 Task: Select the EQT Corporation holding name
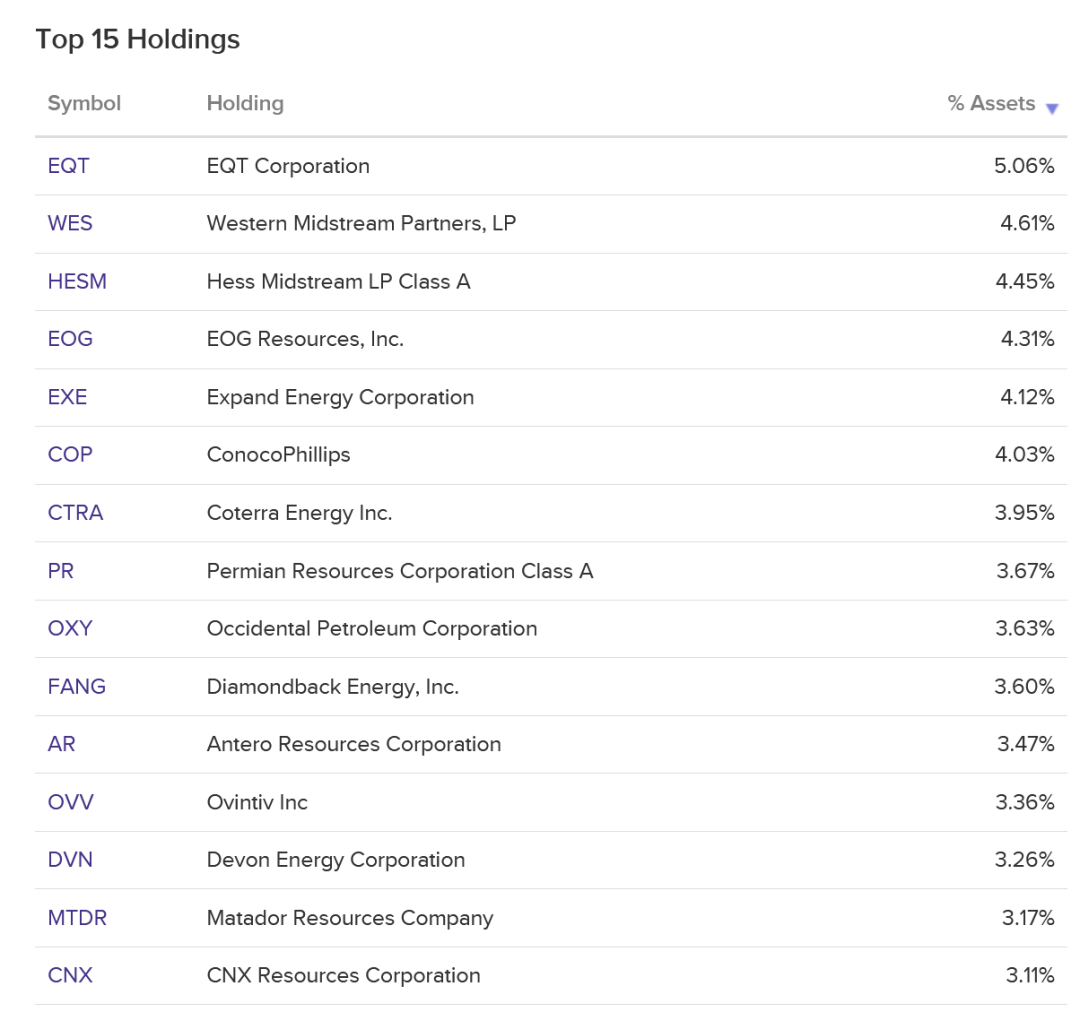288,166
